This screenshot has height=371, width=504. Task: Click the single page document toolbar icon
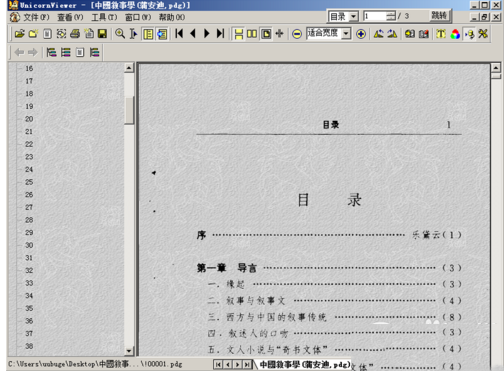click(x=47, y=34)
